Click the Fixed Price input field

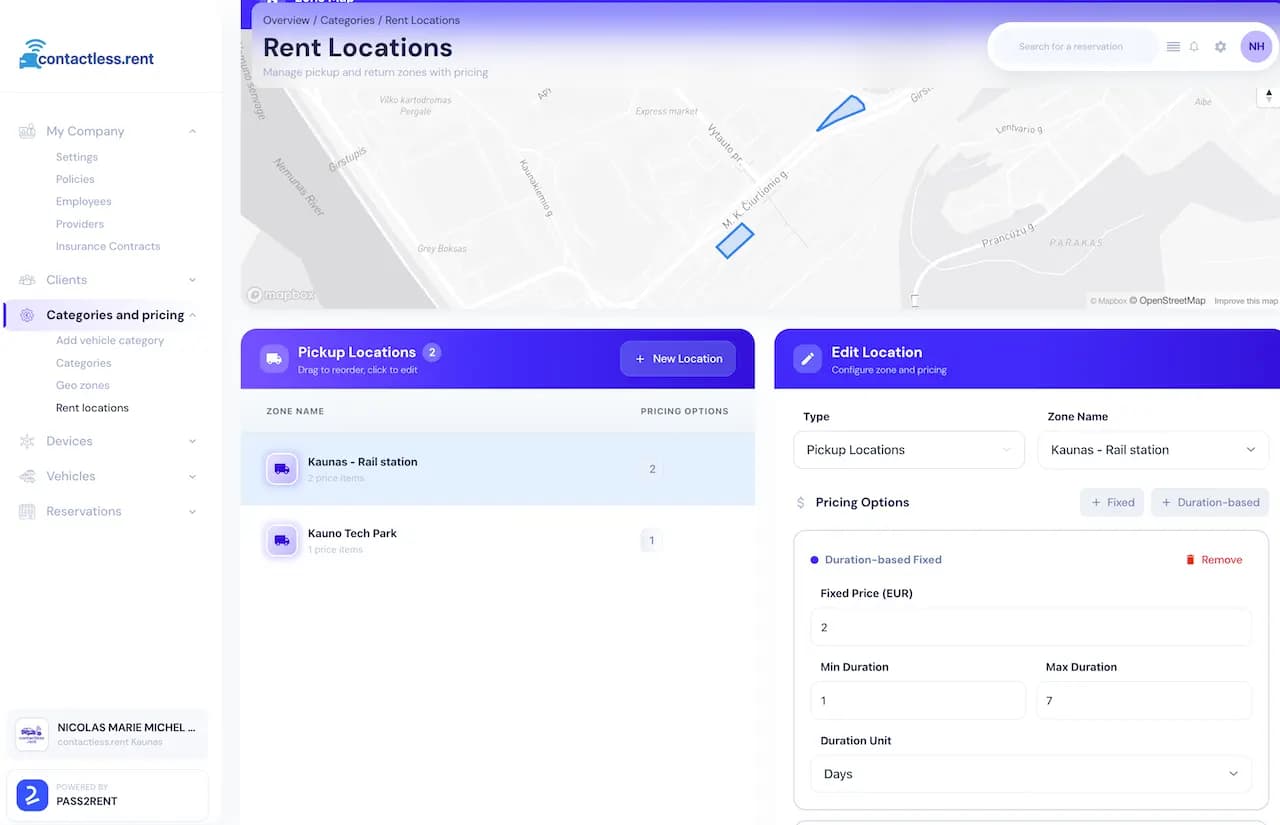pyautogui.click(x=1030, y=627)
